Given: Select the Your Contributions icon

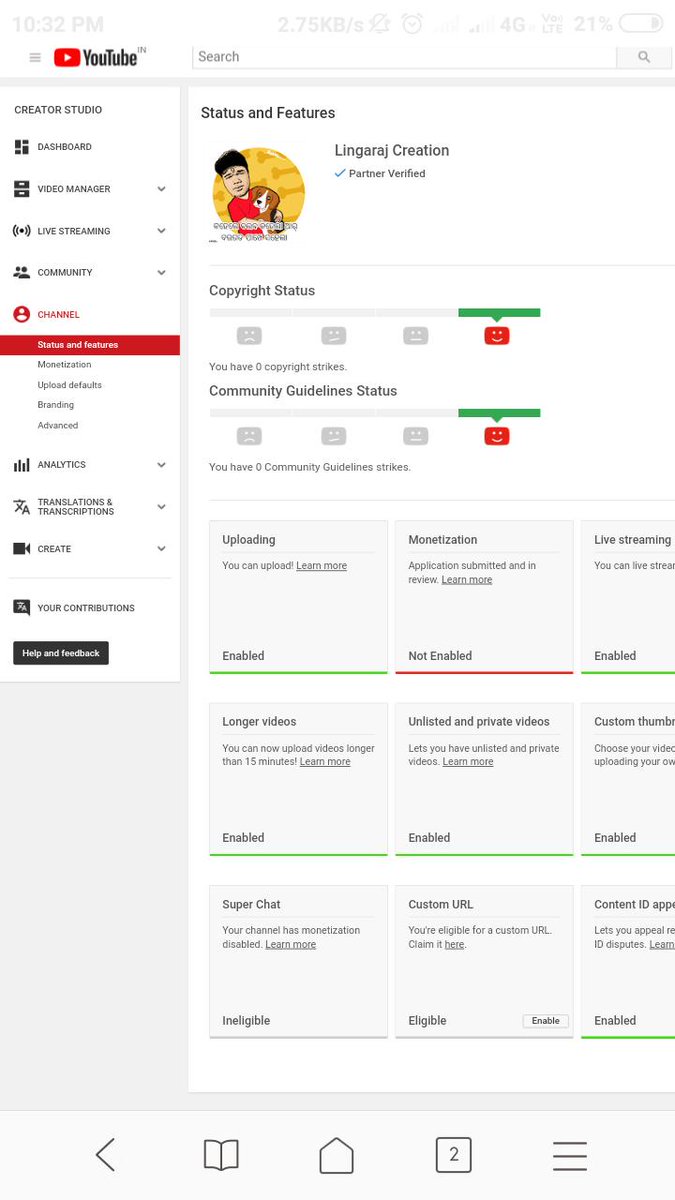Looking at the screenshot, I should [x=22, y=608].
